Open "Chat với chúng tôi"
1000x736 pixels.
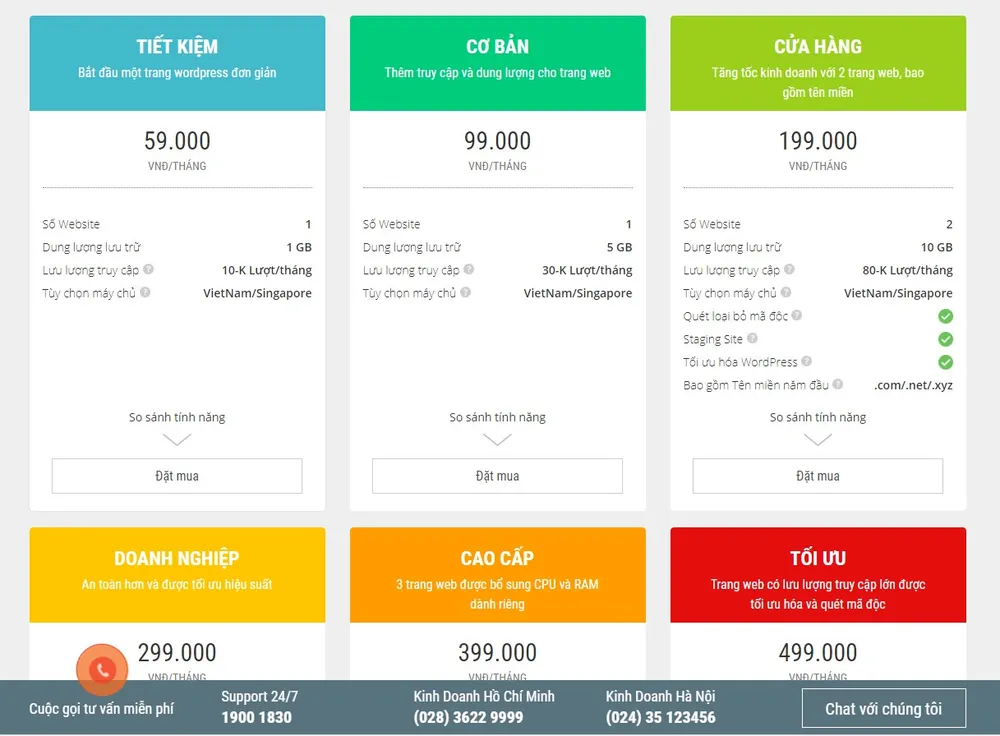point(883,708)
